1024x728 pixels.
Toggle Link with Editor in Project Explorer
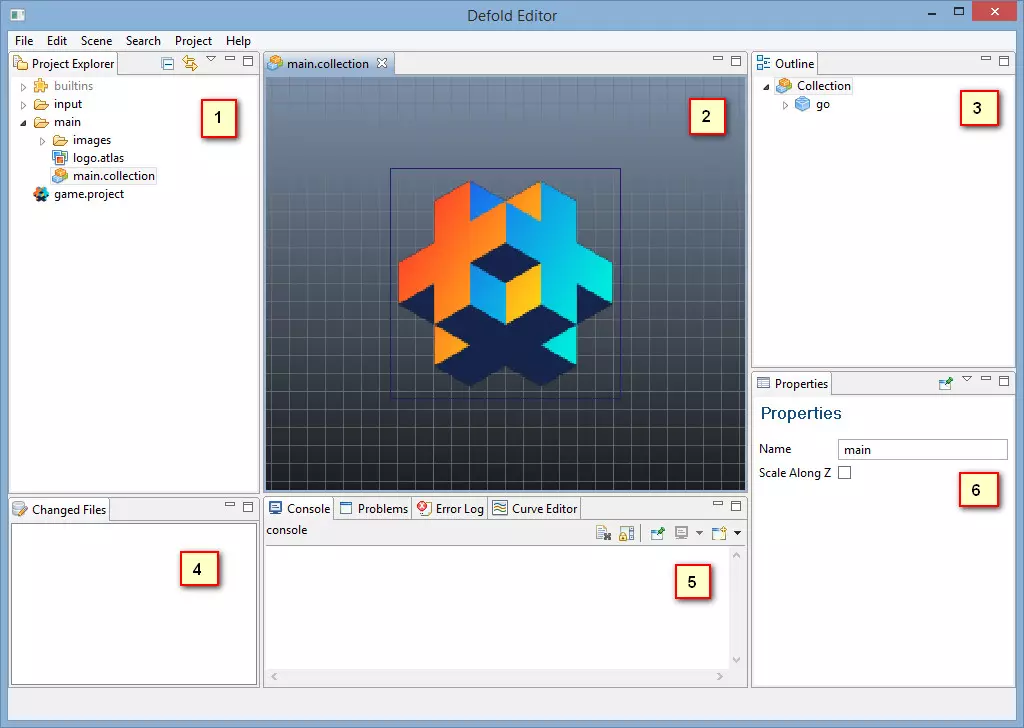(x=189, y=64)
